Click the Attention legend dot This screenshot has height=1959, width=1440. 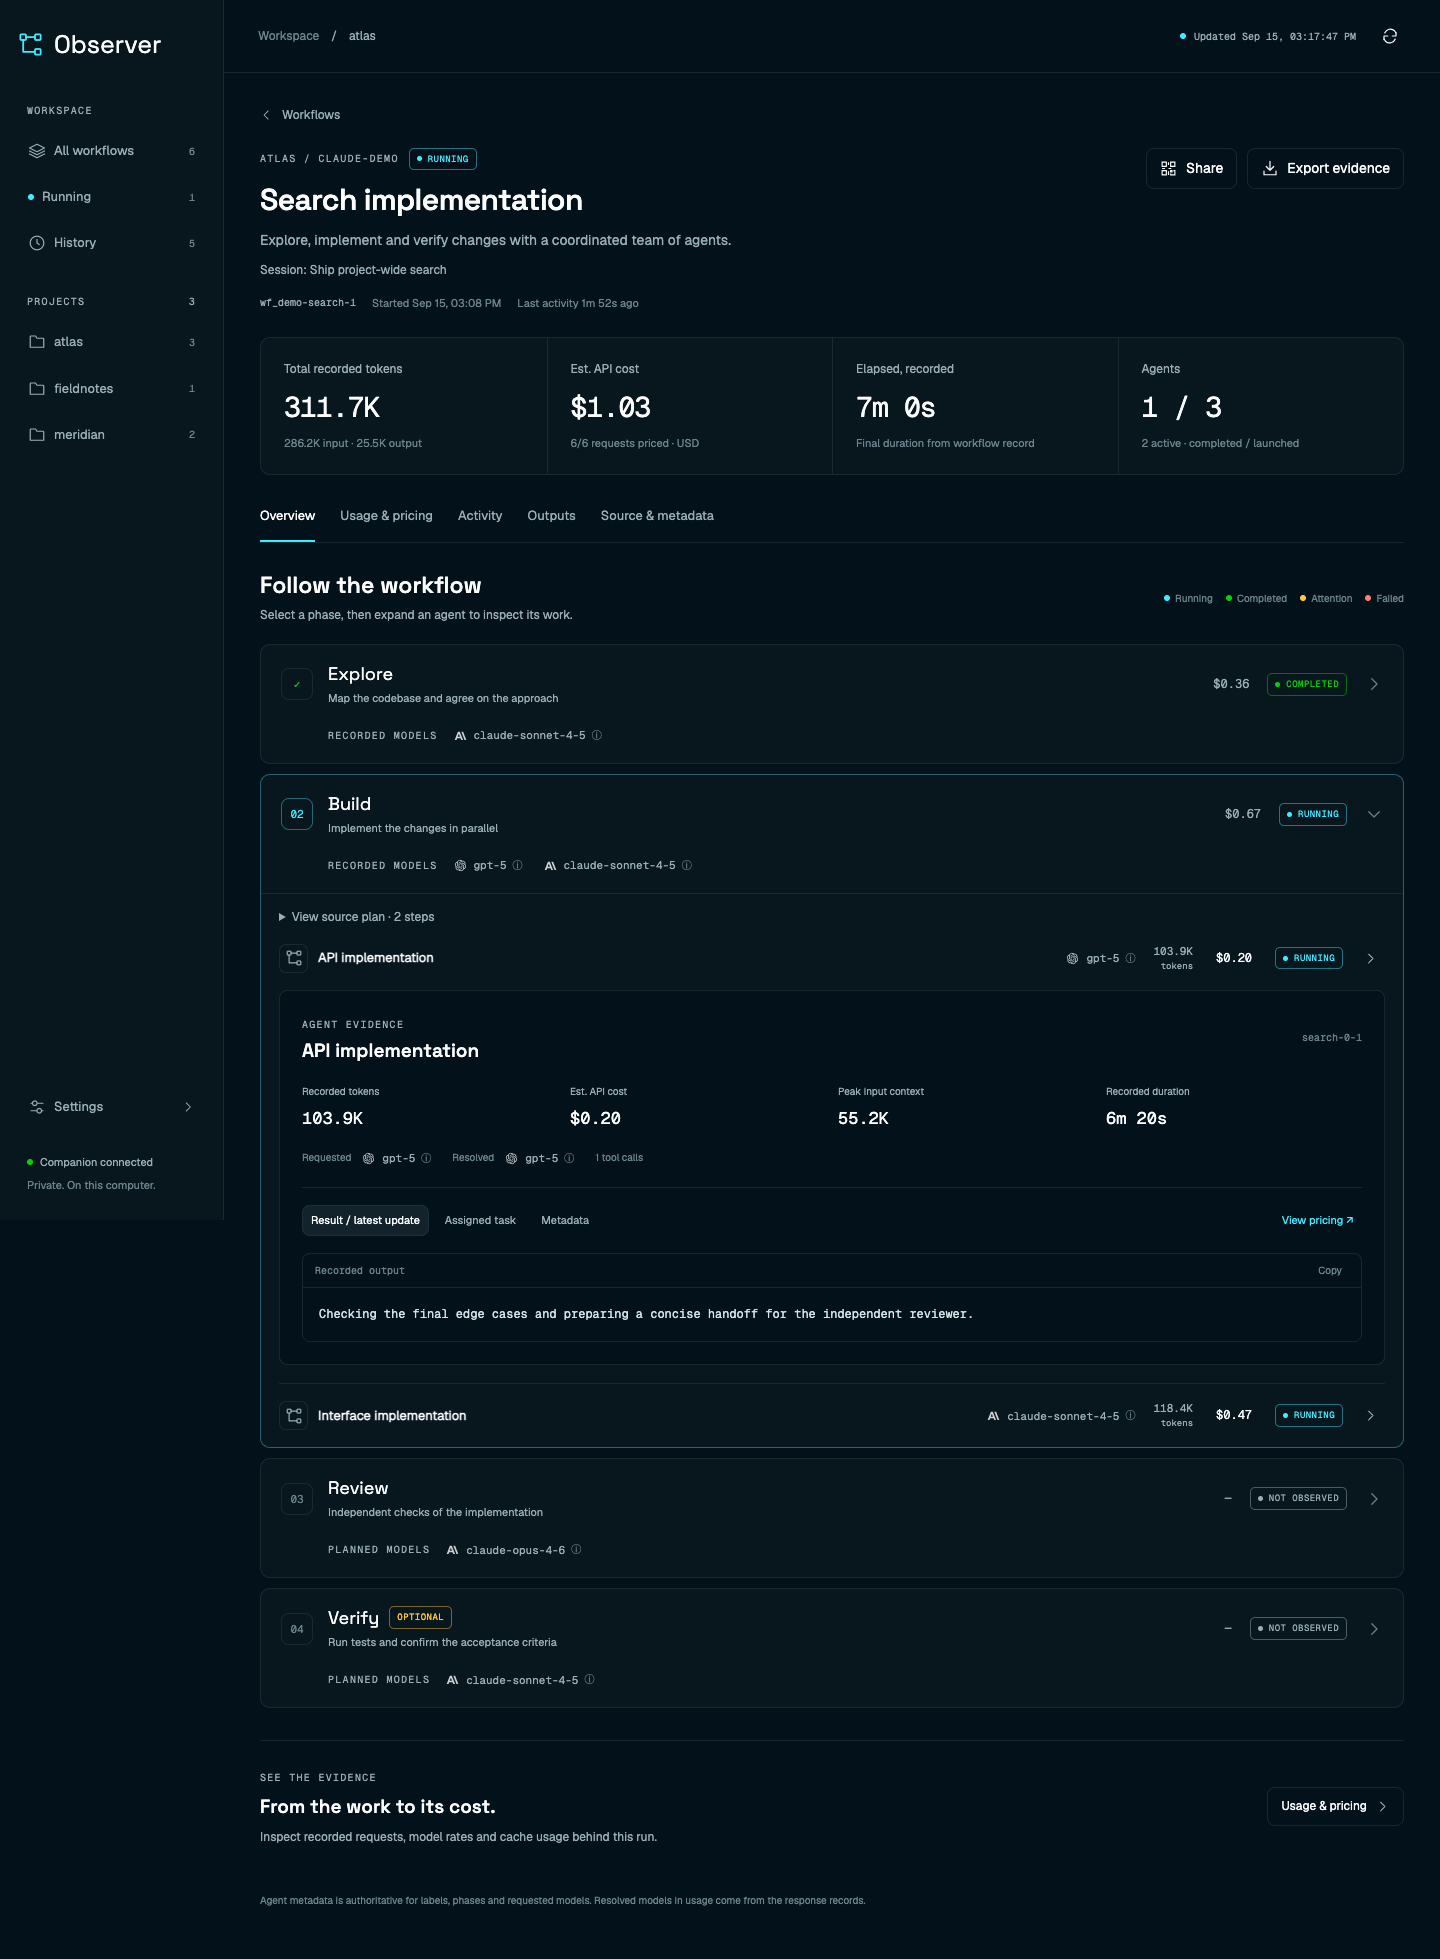[x=1303, y=598]
